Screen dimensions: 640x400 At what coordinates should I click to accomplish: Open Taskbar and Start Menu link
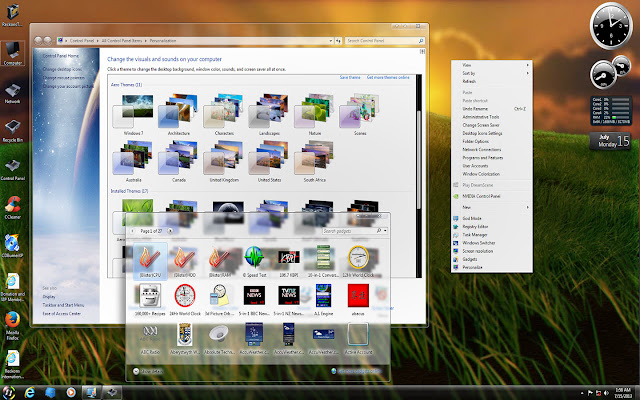click(63, 305)
